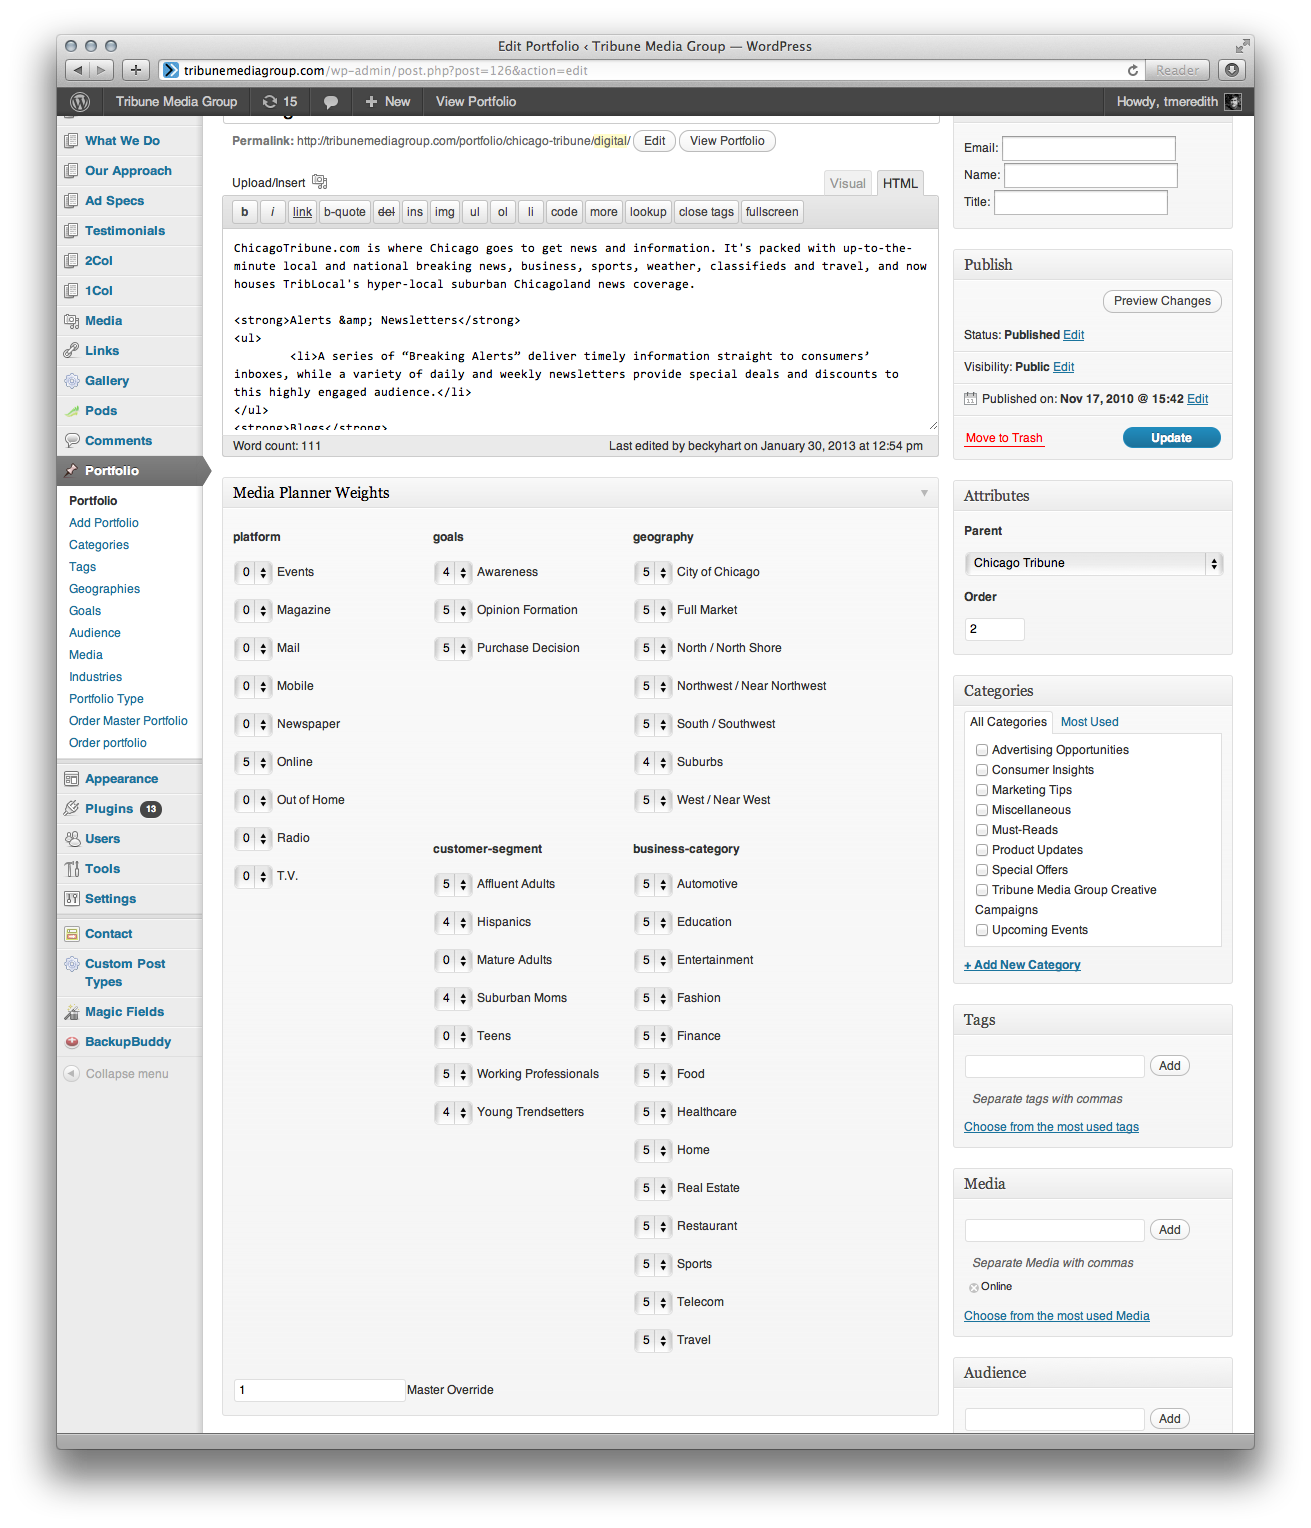Image resolution: width=1311 pixels, height=1528 pixels.
Task: Tick the Upcoming Events checkbox
Action: [x=982, y=930]
